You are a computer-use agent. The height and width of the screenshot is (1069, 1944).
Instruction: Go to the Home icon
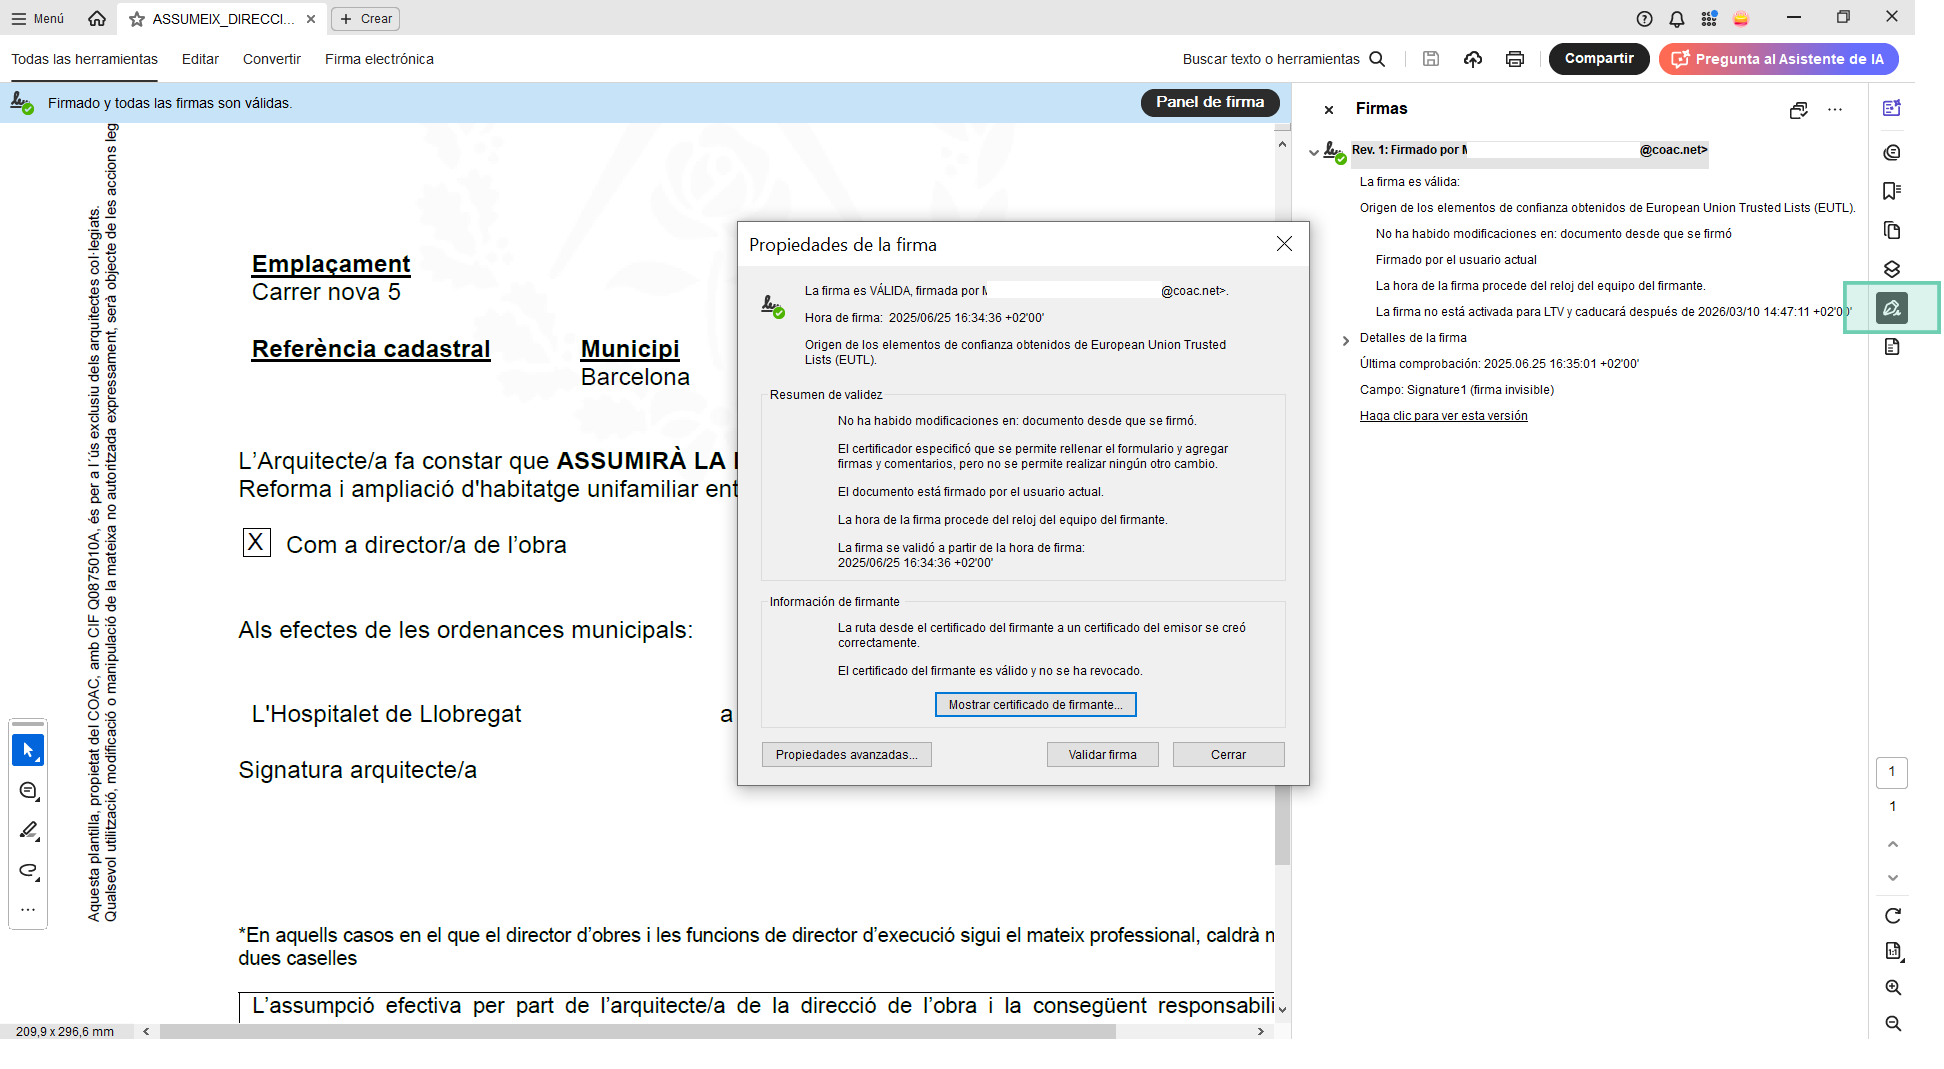point(97,18)
